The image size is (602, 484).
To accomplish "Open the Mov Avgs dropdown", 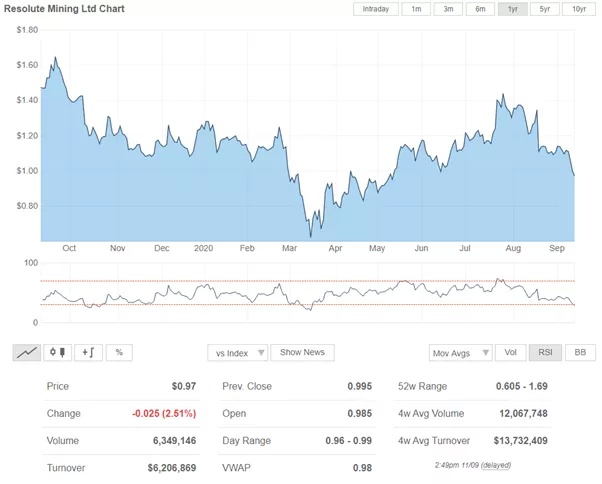I will 460,353.
